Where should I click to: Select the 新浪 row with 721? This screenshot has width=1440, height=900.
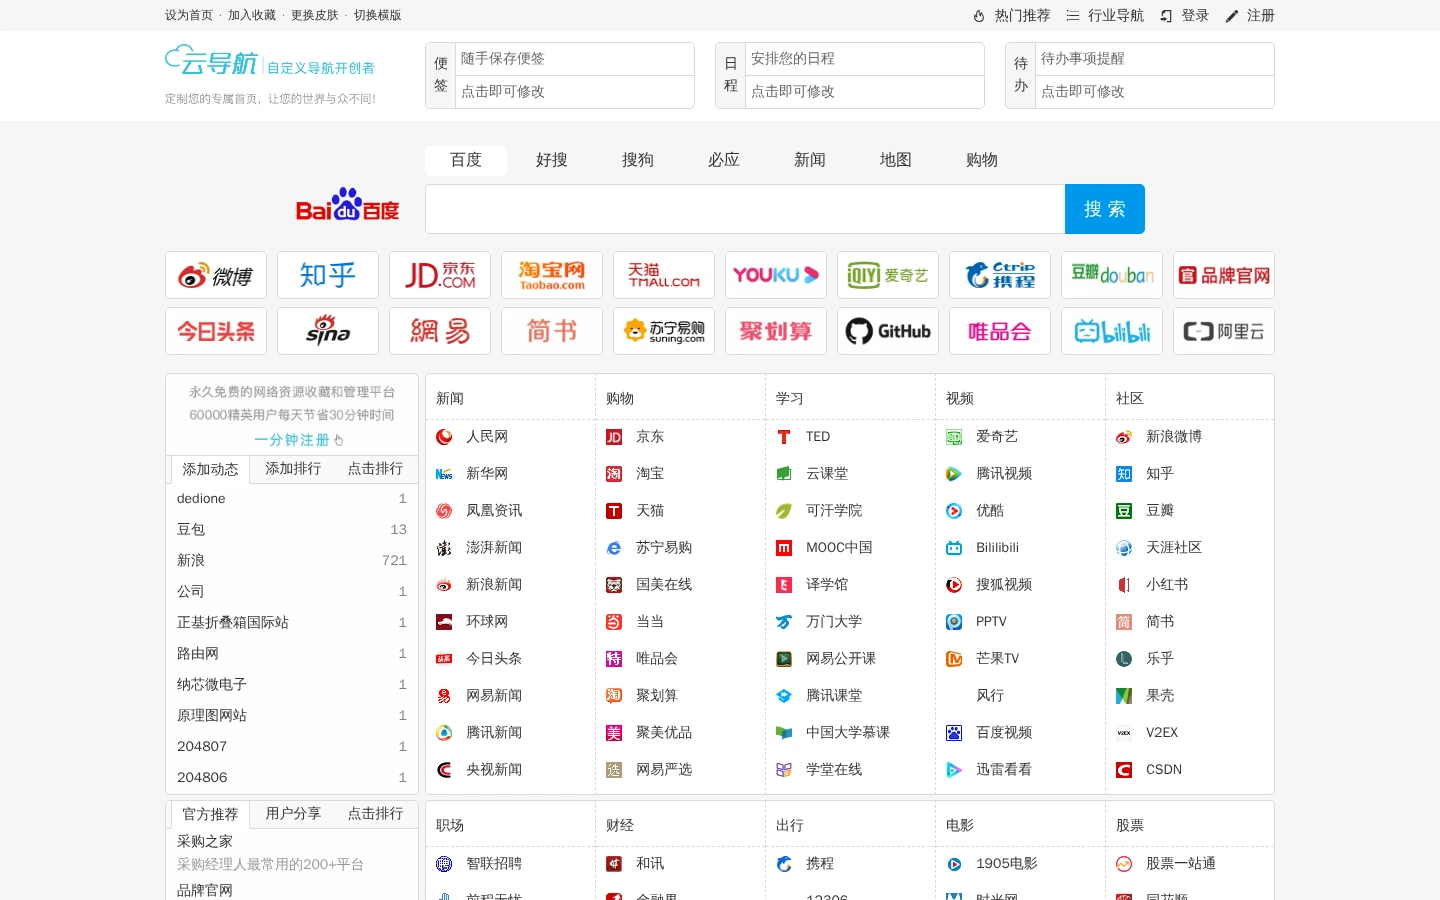coord(292,560)
